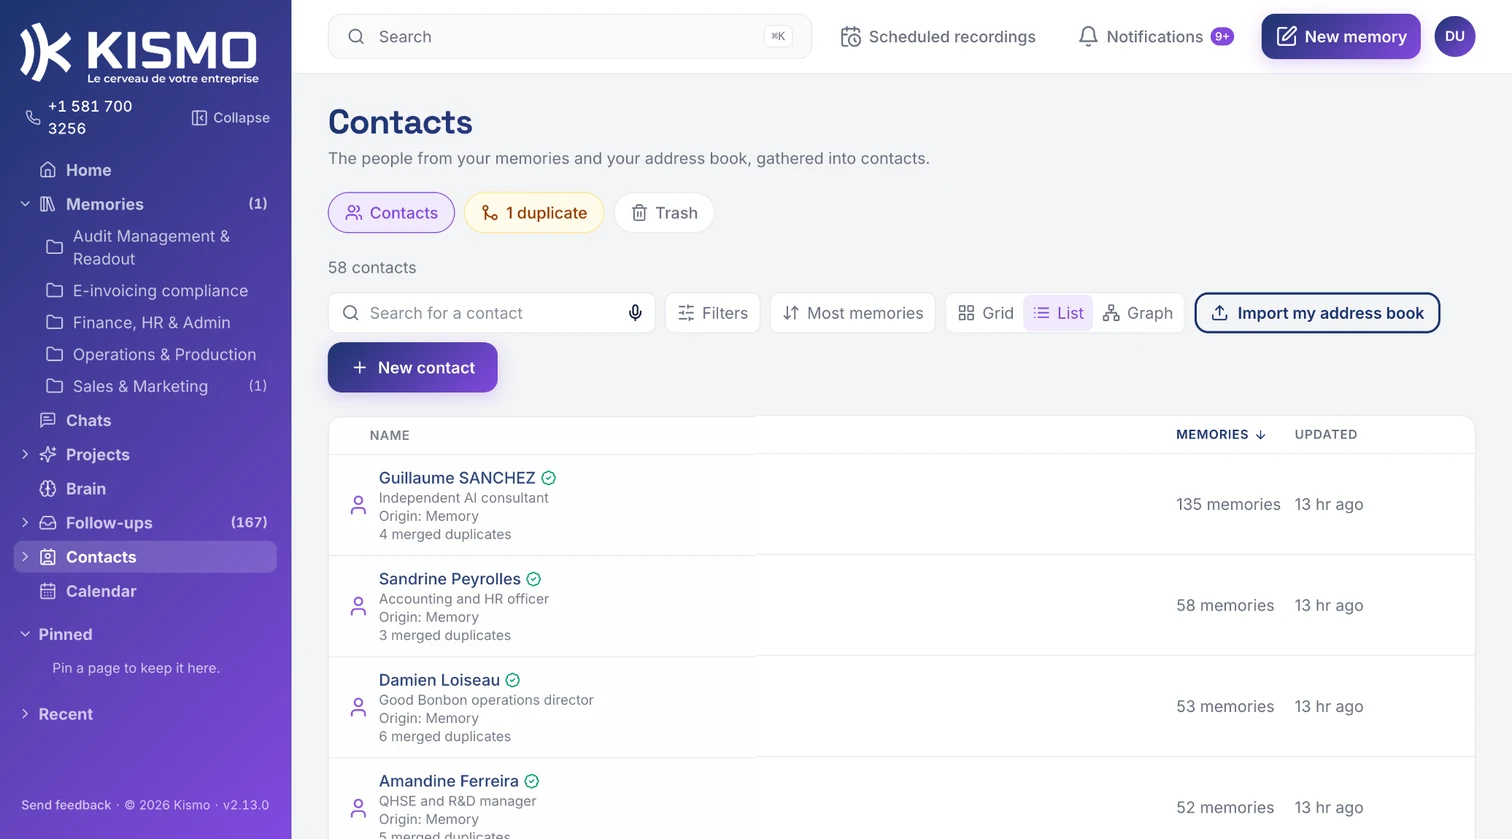Click verified badge next to Damien Loiseau
1512x839 pixels.
(513, 680)
